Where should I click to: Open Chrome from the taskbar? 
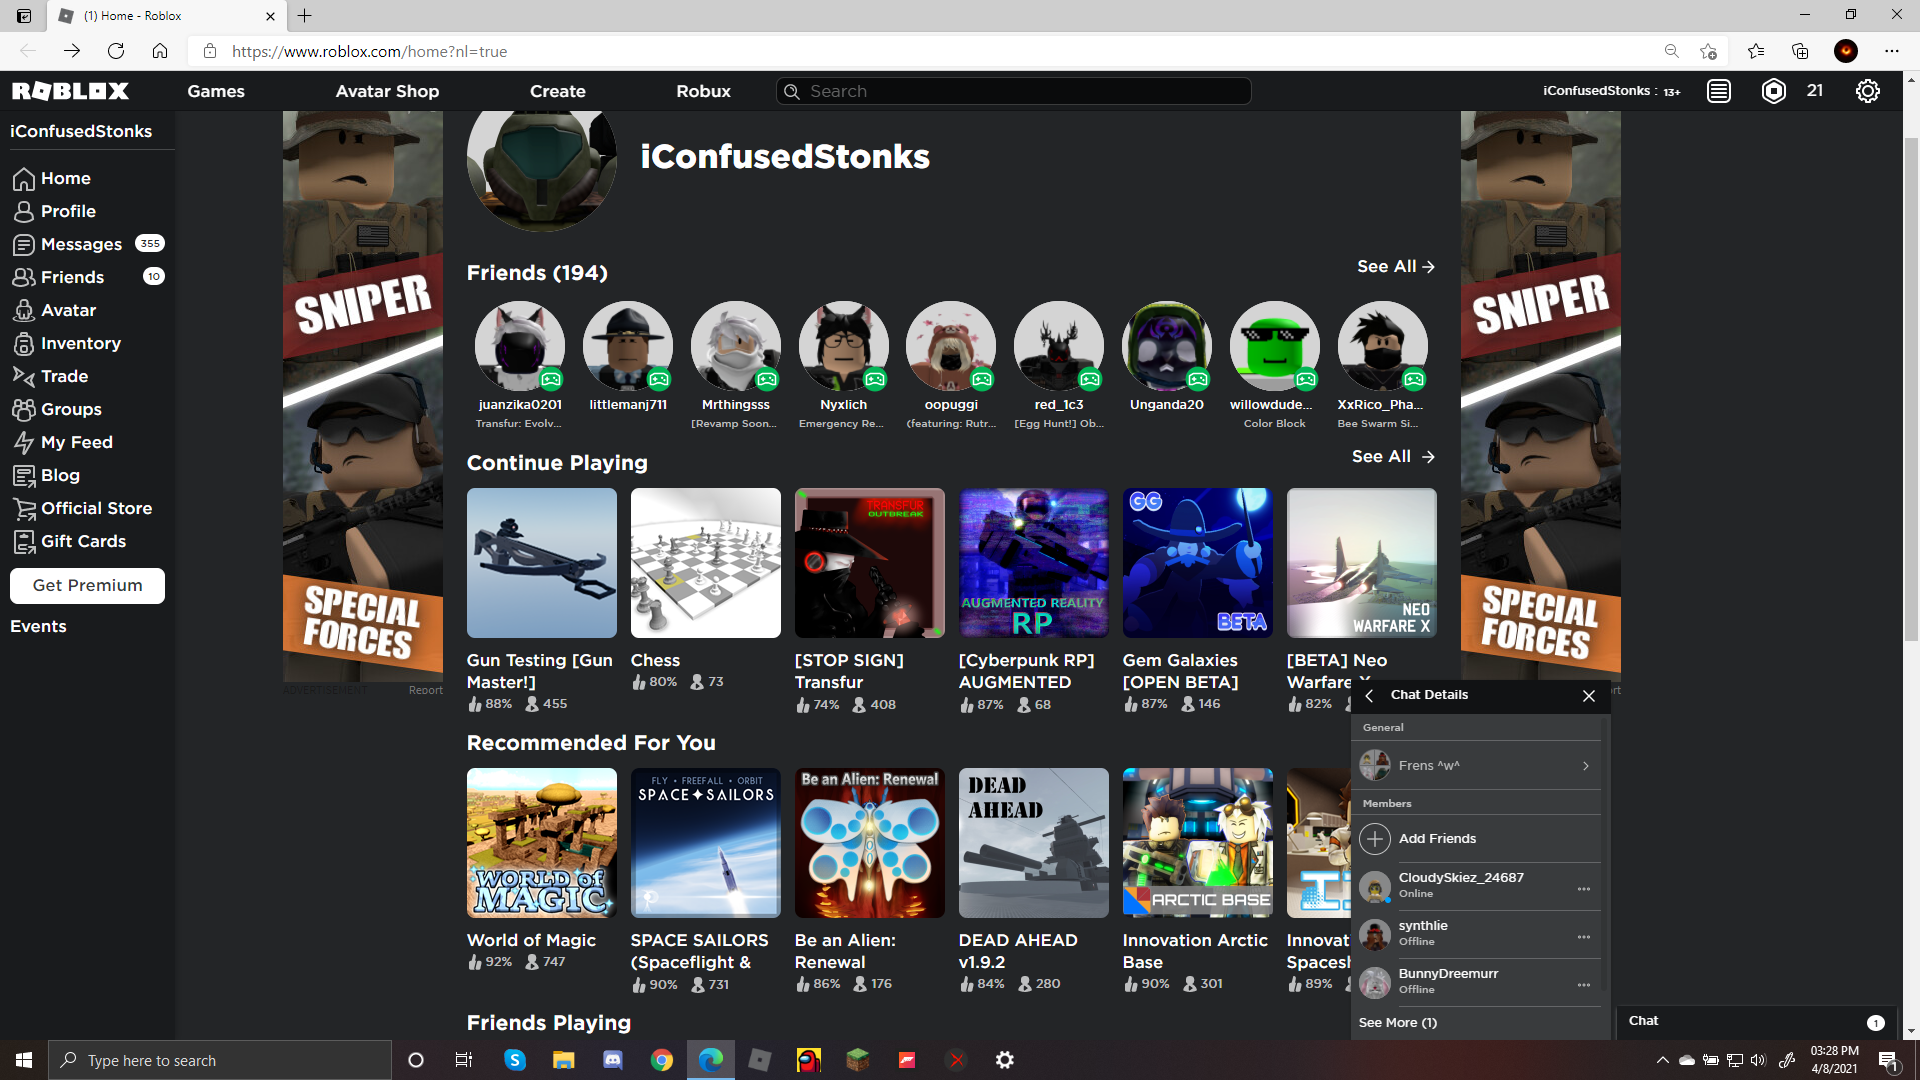[662, 1060]
